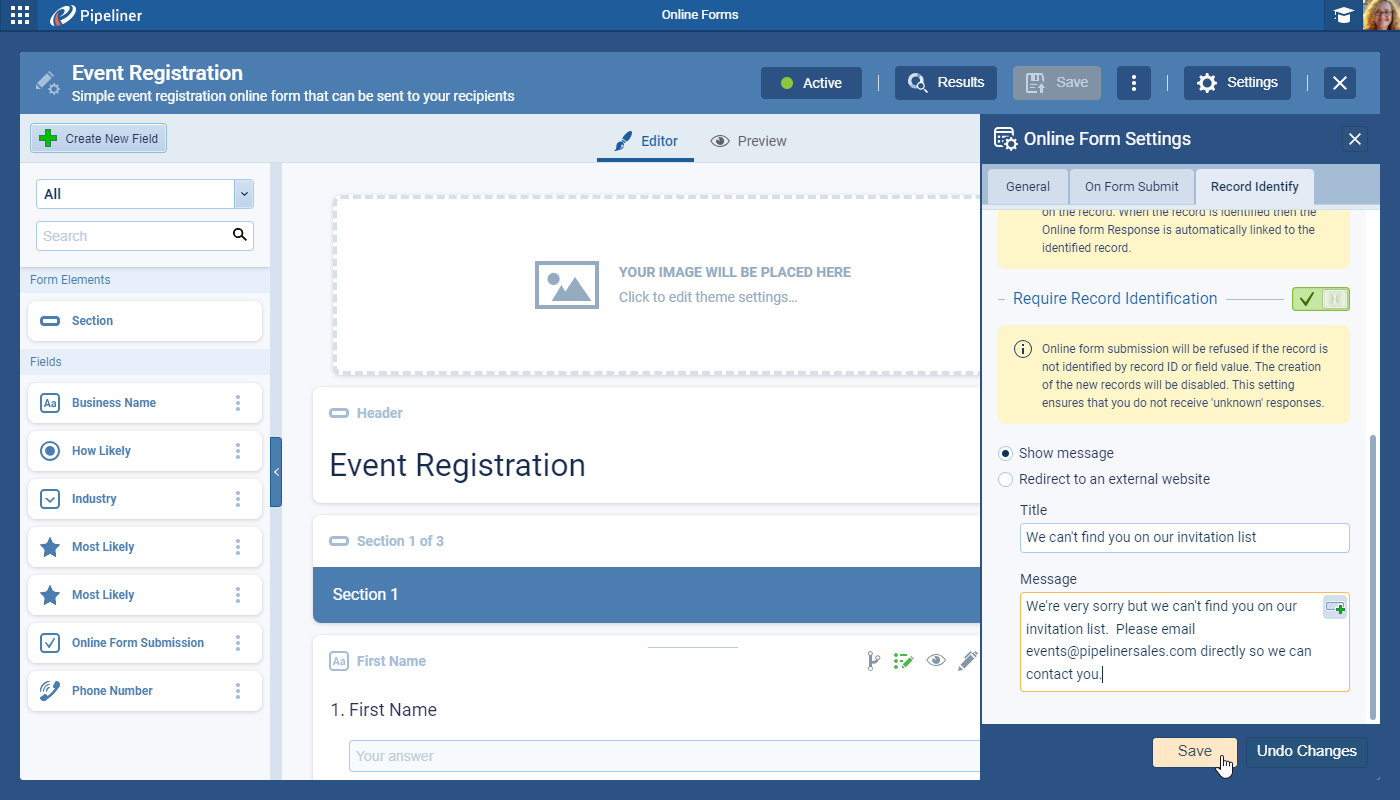The width and height of the screenshot is (1400, 800).
Task: Click the Undo Changes button
Action: 1306,751
